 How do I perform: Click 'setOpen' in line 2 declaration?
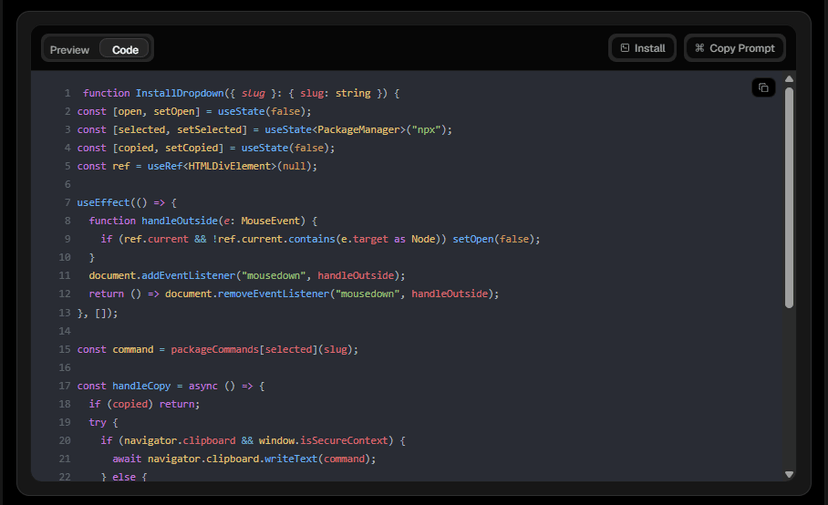click(174, 111)
